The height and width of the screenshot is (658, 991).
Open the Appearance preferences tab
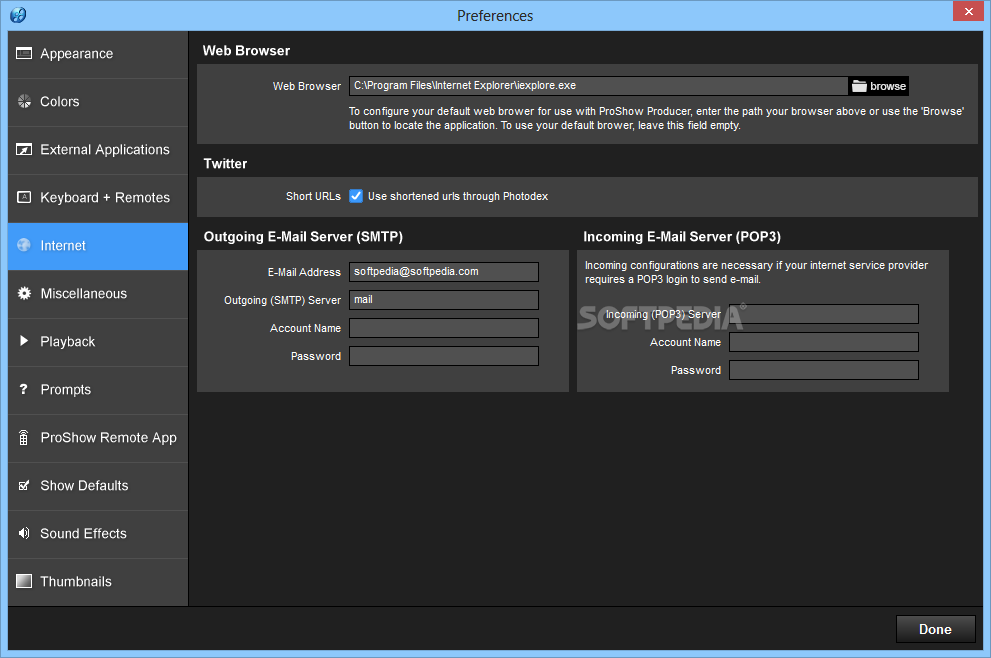(x=98, y=54)
